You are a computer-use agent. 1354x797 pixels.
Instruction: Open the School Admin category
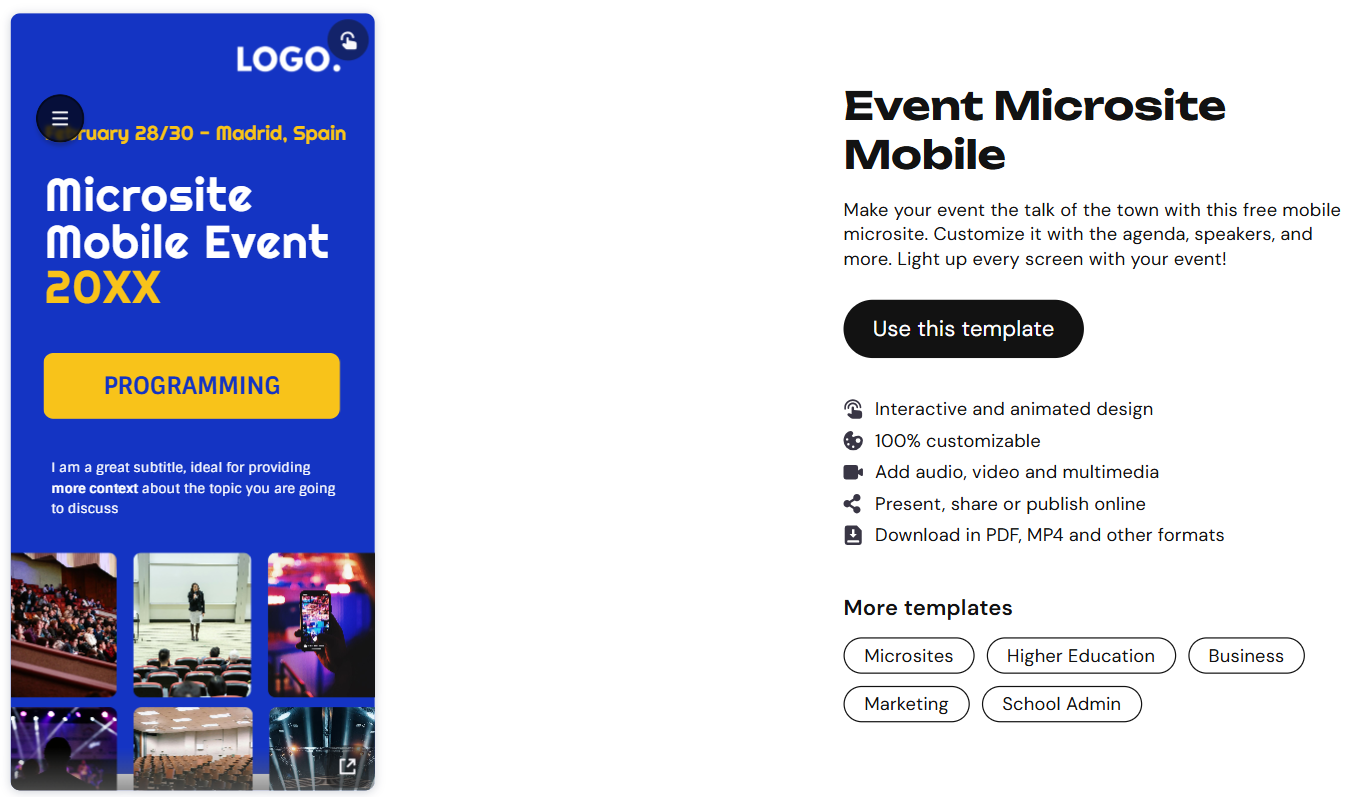[1061, 703]
